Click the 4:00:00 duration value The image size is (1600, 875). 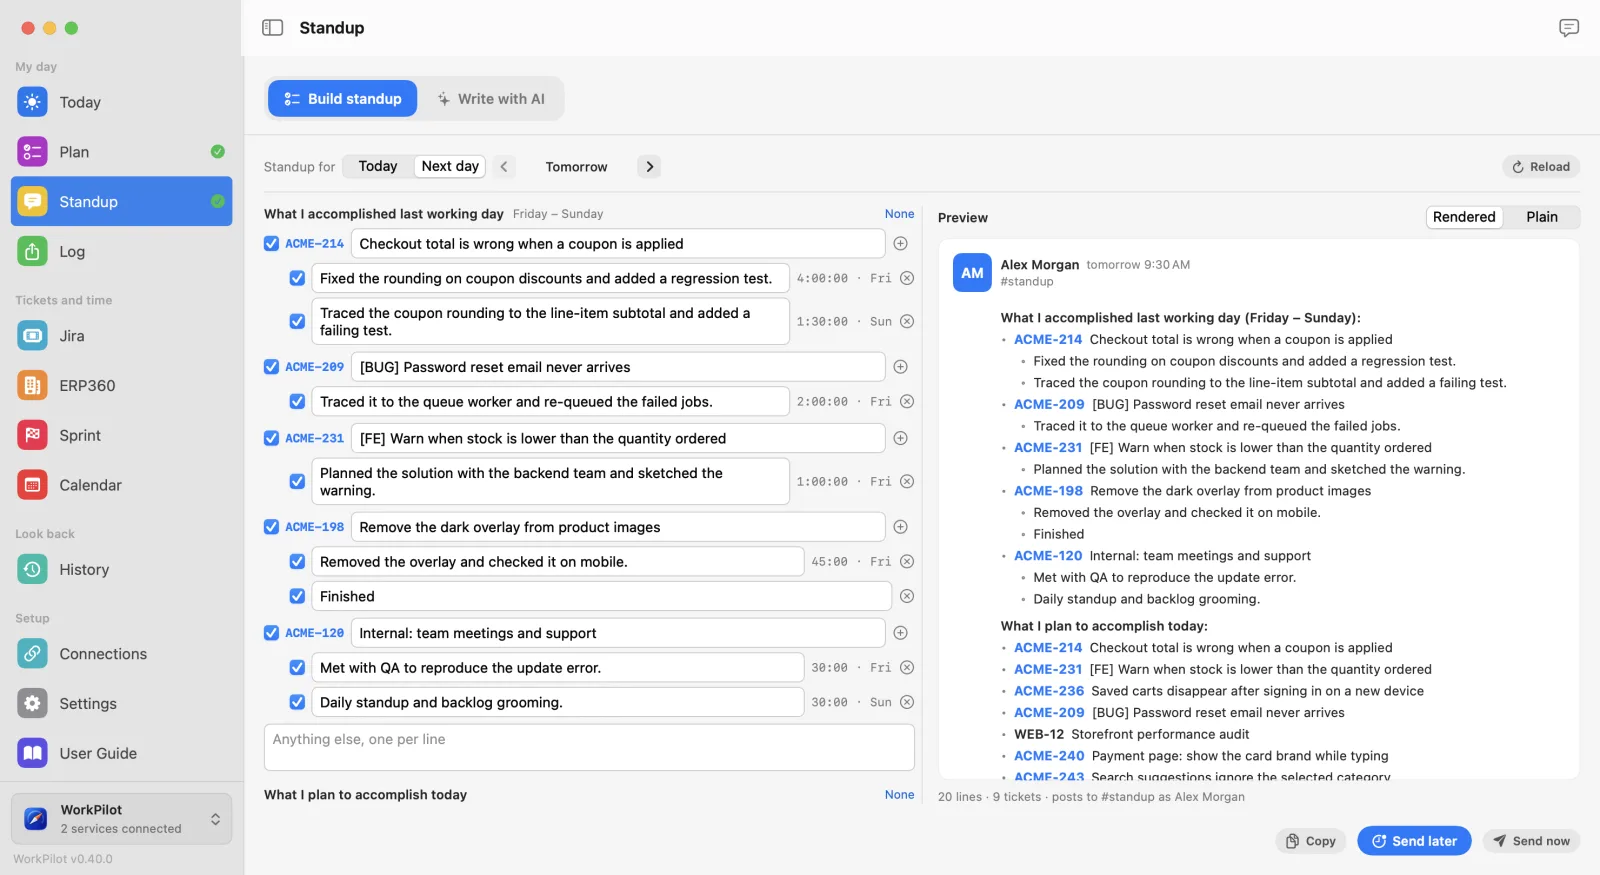(822, 279)
